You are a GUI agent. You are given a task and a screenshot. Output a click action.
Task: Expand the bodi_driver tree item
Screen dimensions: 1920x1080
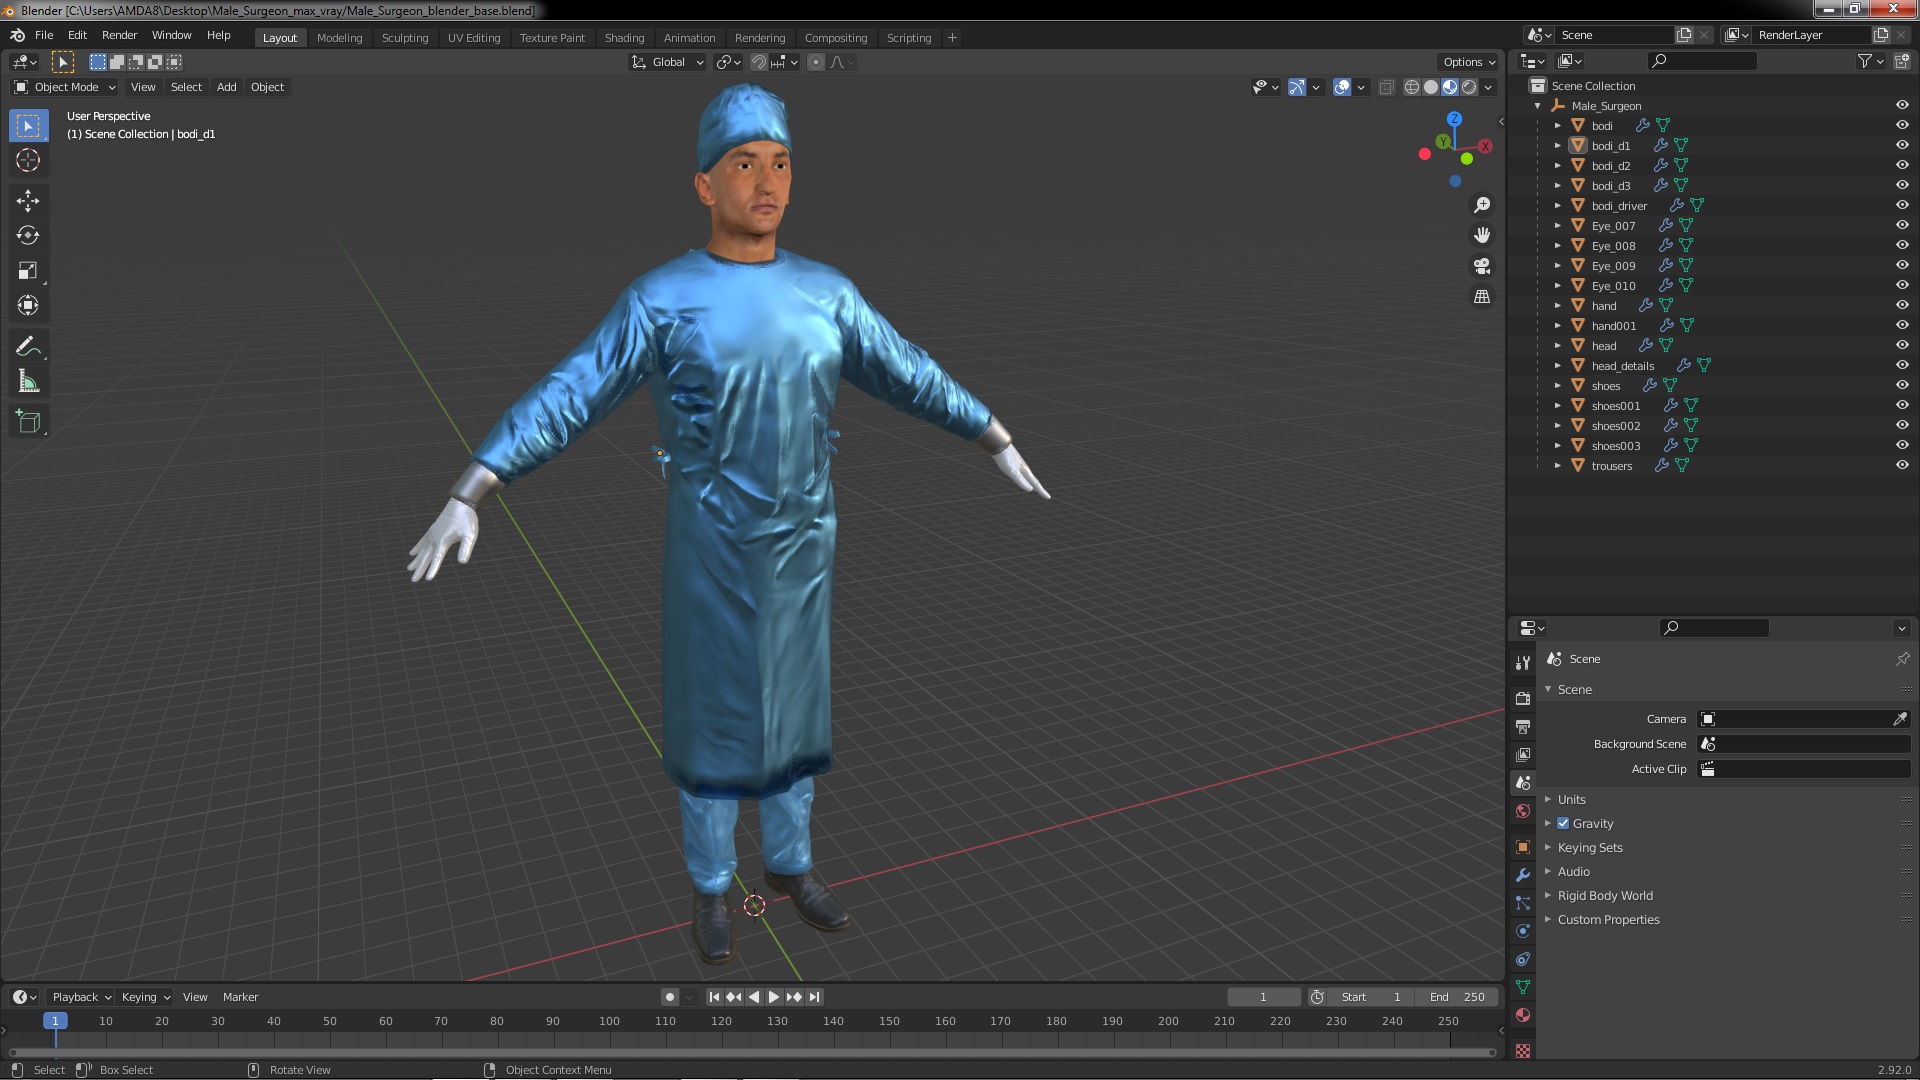click(1557, 206)
